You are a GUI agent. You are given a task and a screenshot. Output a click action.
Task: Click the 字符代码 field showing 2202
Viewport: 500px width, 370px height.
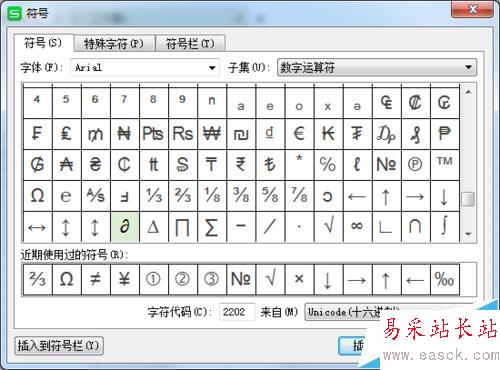click(x=237, y=312)
